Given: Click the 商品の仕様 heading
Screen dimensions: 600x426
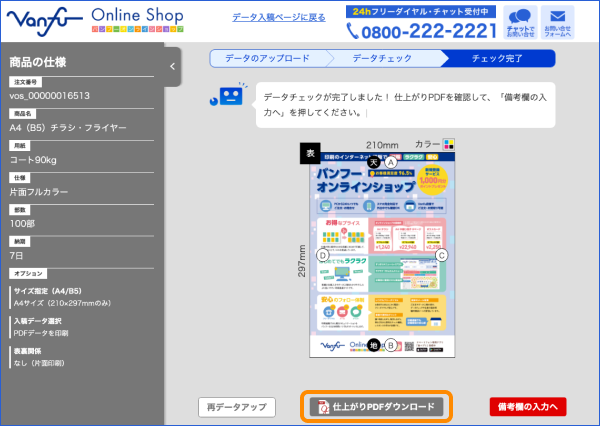Looking at the screenshot, I should (38, 62).
